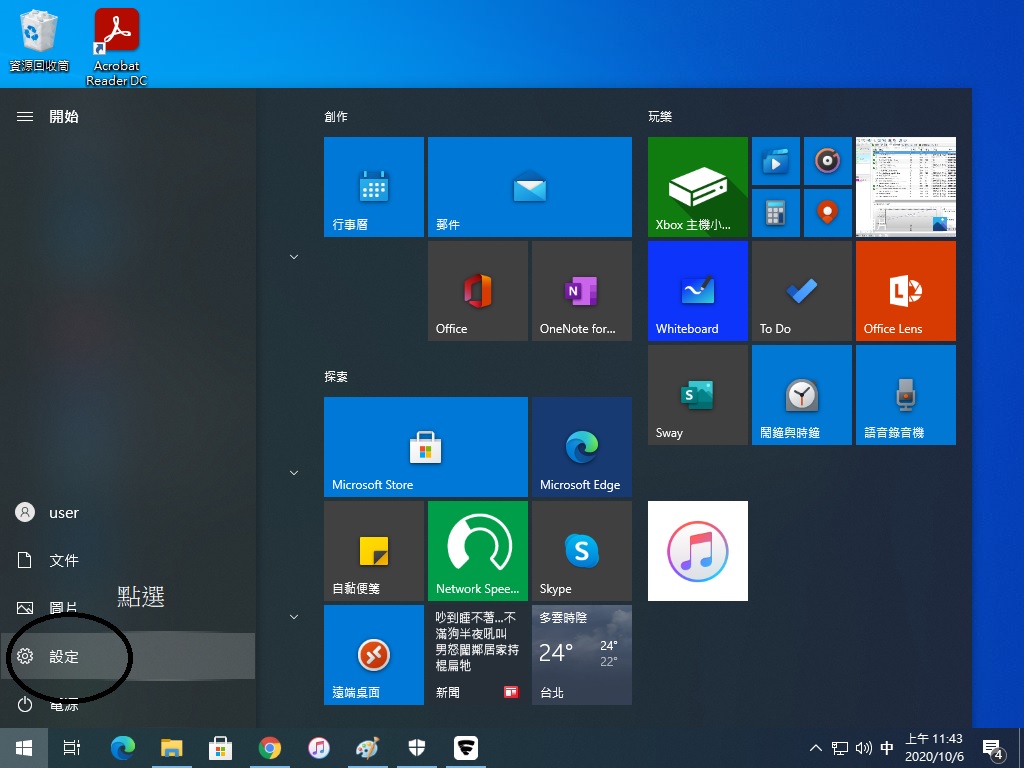Click the chevron left of the Office tile row

click(294, 257)
